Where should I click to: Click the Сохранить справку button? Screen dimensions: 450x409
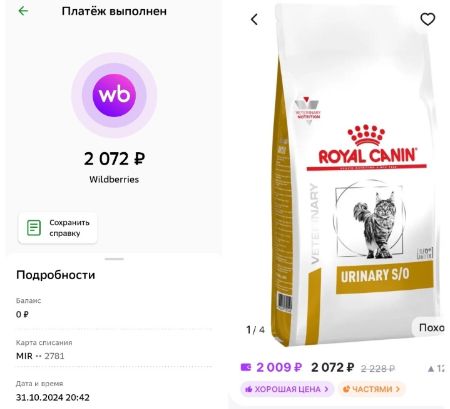pyautogui.click(x=58, y=228)
